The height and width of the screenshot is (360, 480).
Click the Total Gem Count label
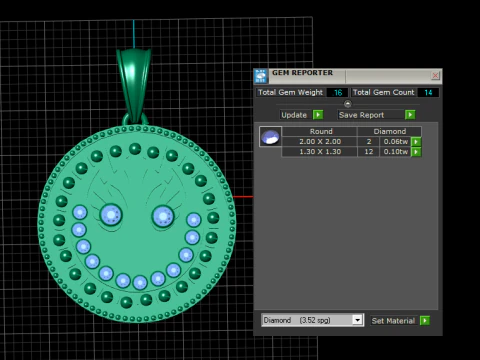(x=383, y=92)
